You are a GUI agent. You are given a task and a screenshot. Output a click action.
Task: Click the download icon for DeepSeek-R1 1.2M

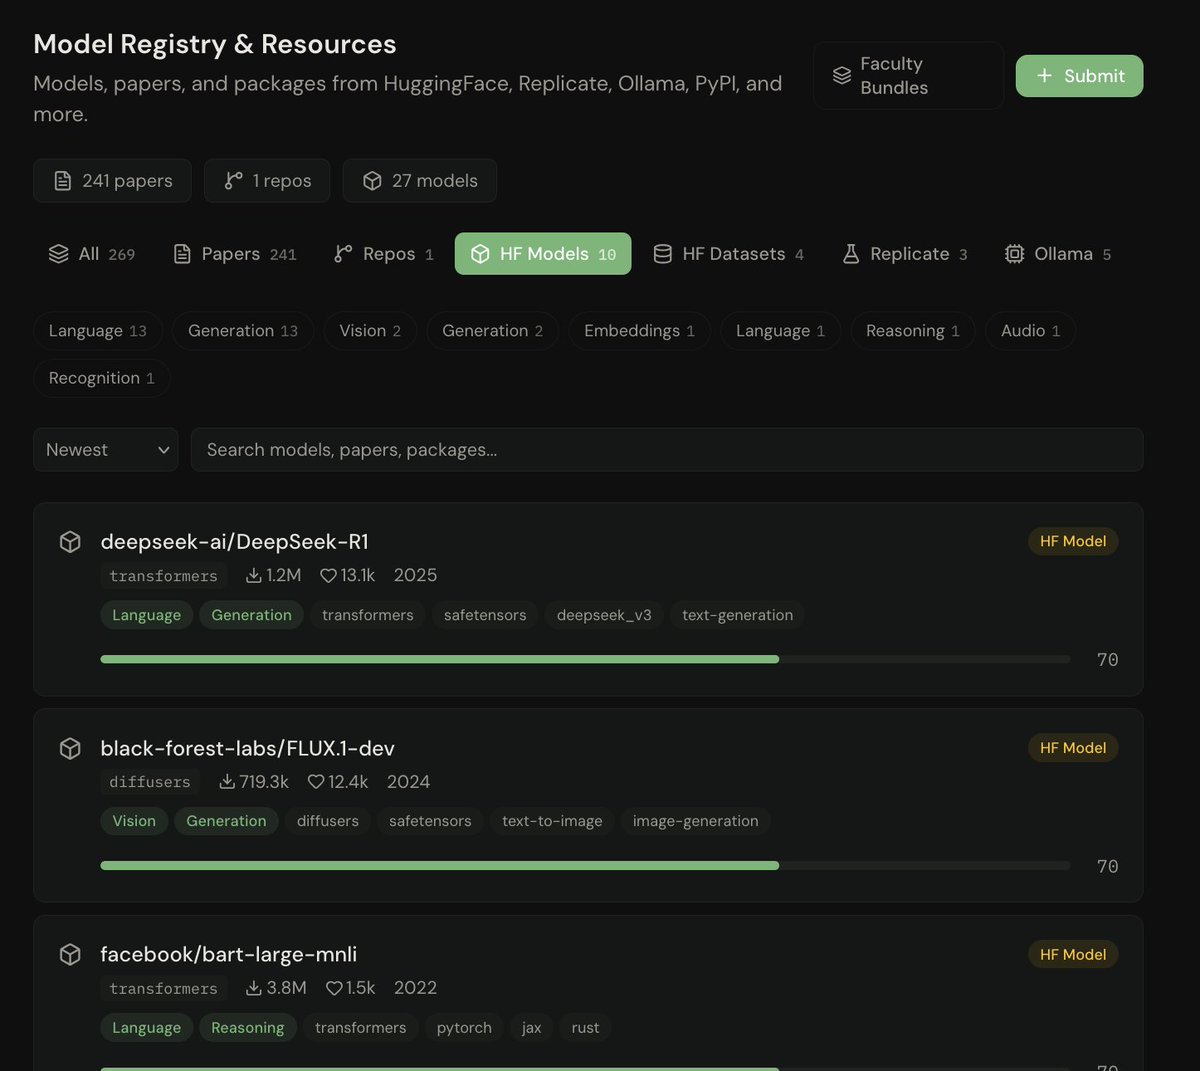coord(254,575)
